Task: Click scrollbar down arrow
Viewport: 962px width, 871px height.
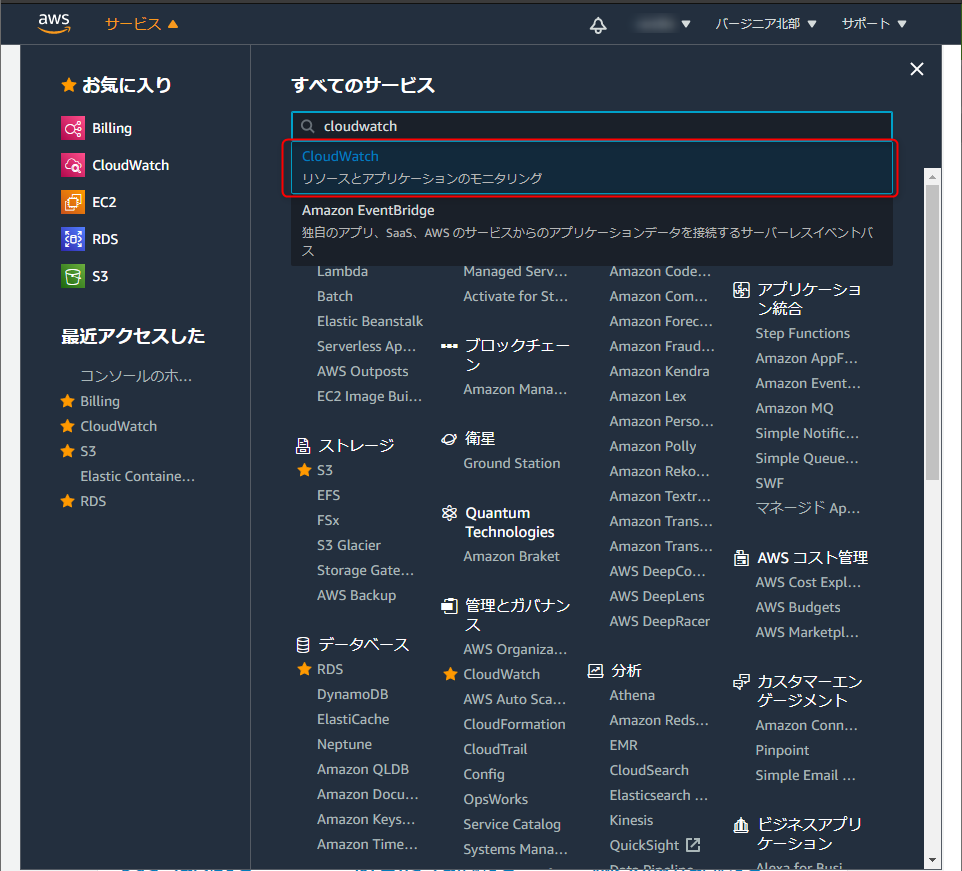Action: coord(932,860)
